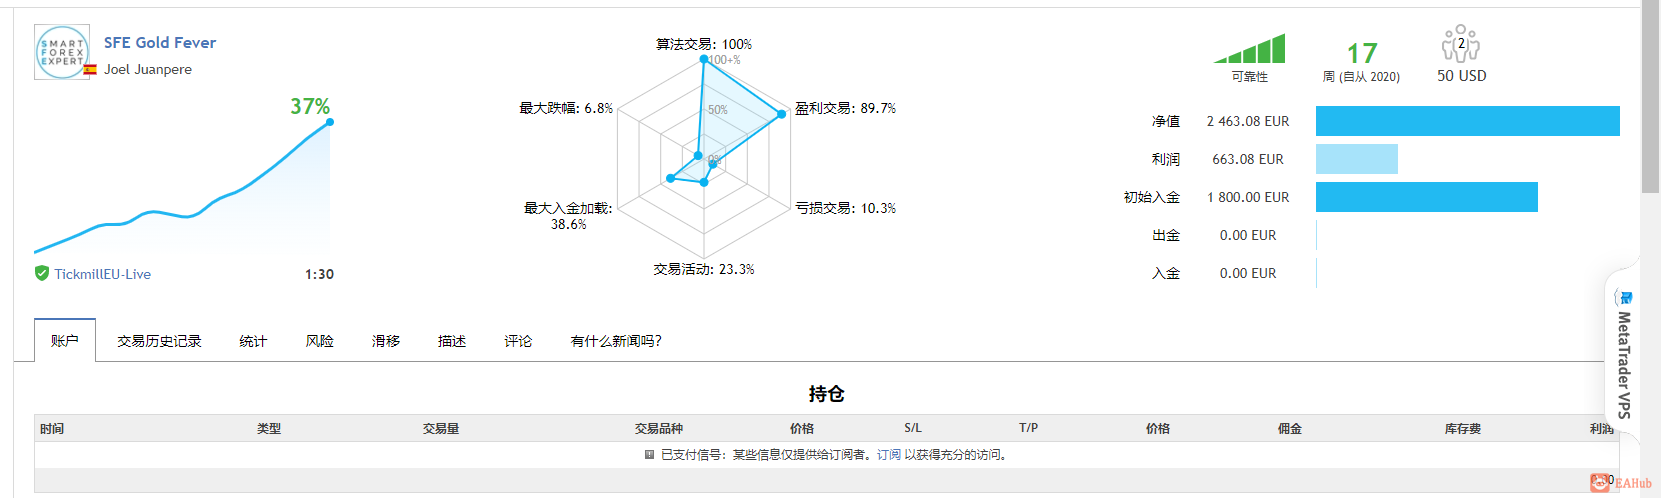Screen dimensions: 1661x498
Task: Go to the 评论 tab
Action: tap(518, 341)
